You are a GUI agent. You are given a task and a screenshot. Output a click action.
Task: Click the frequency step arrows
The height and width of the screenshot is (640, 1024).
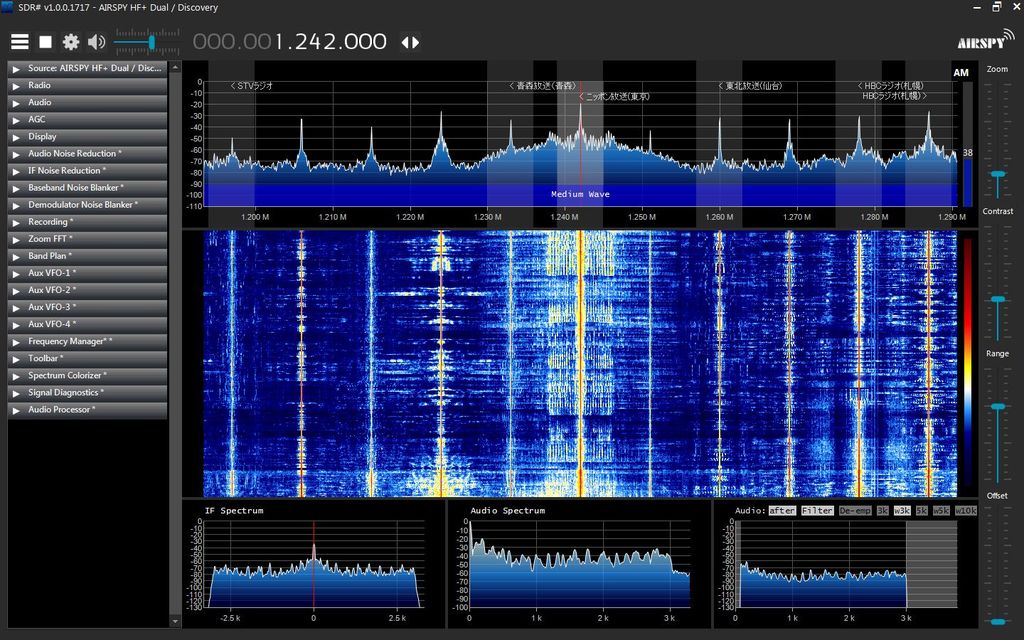click(x=409, y=42)
